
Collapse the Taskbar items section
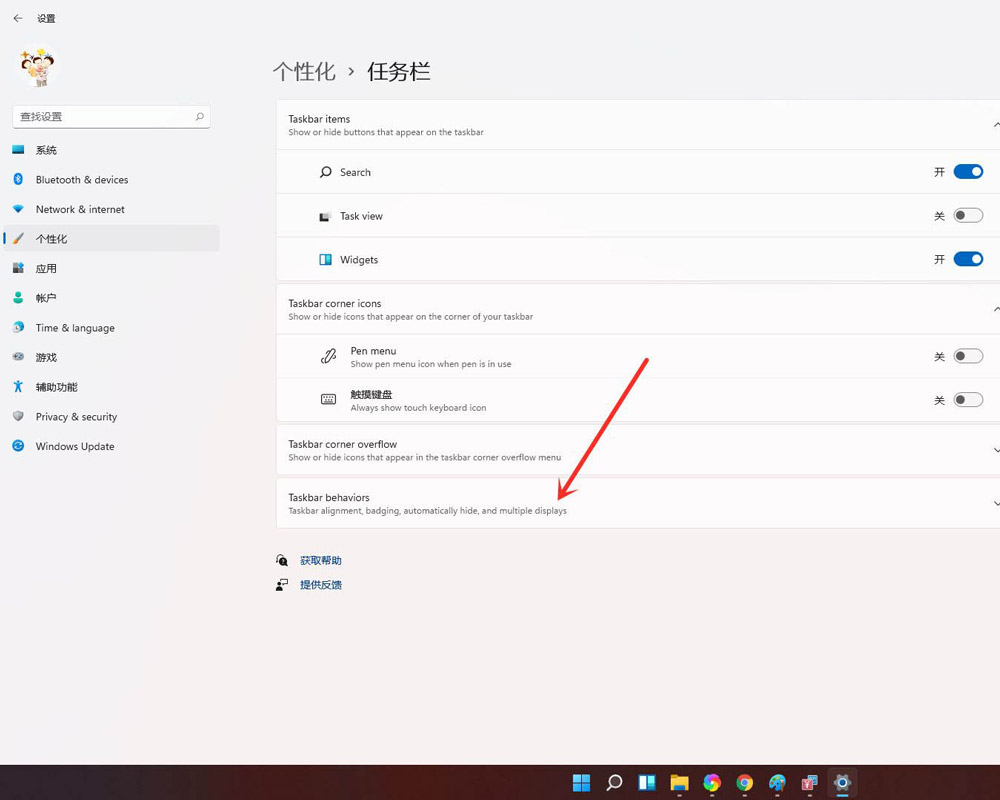click(x=996, y=124)
